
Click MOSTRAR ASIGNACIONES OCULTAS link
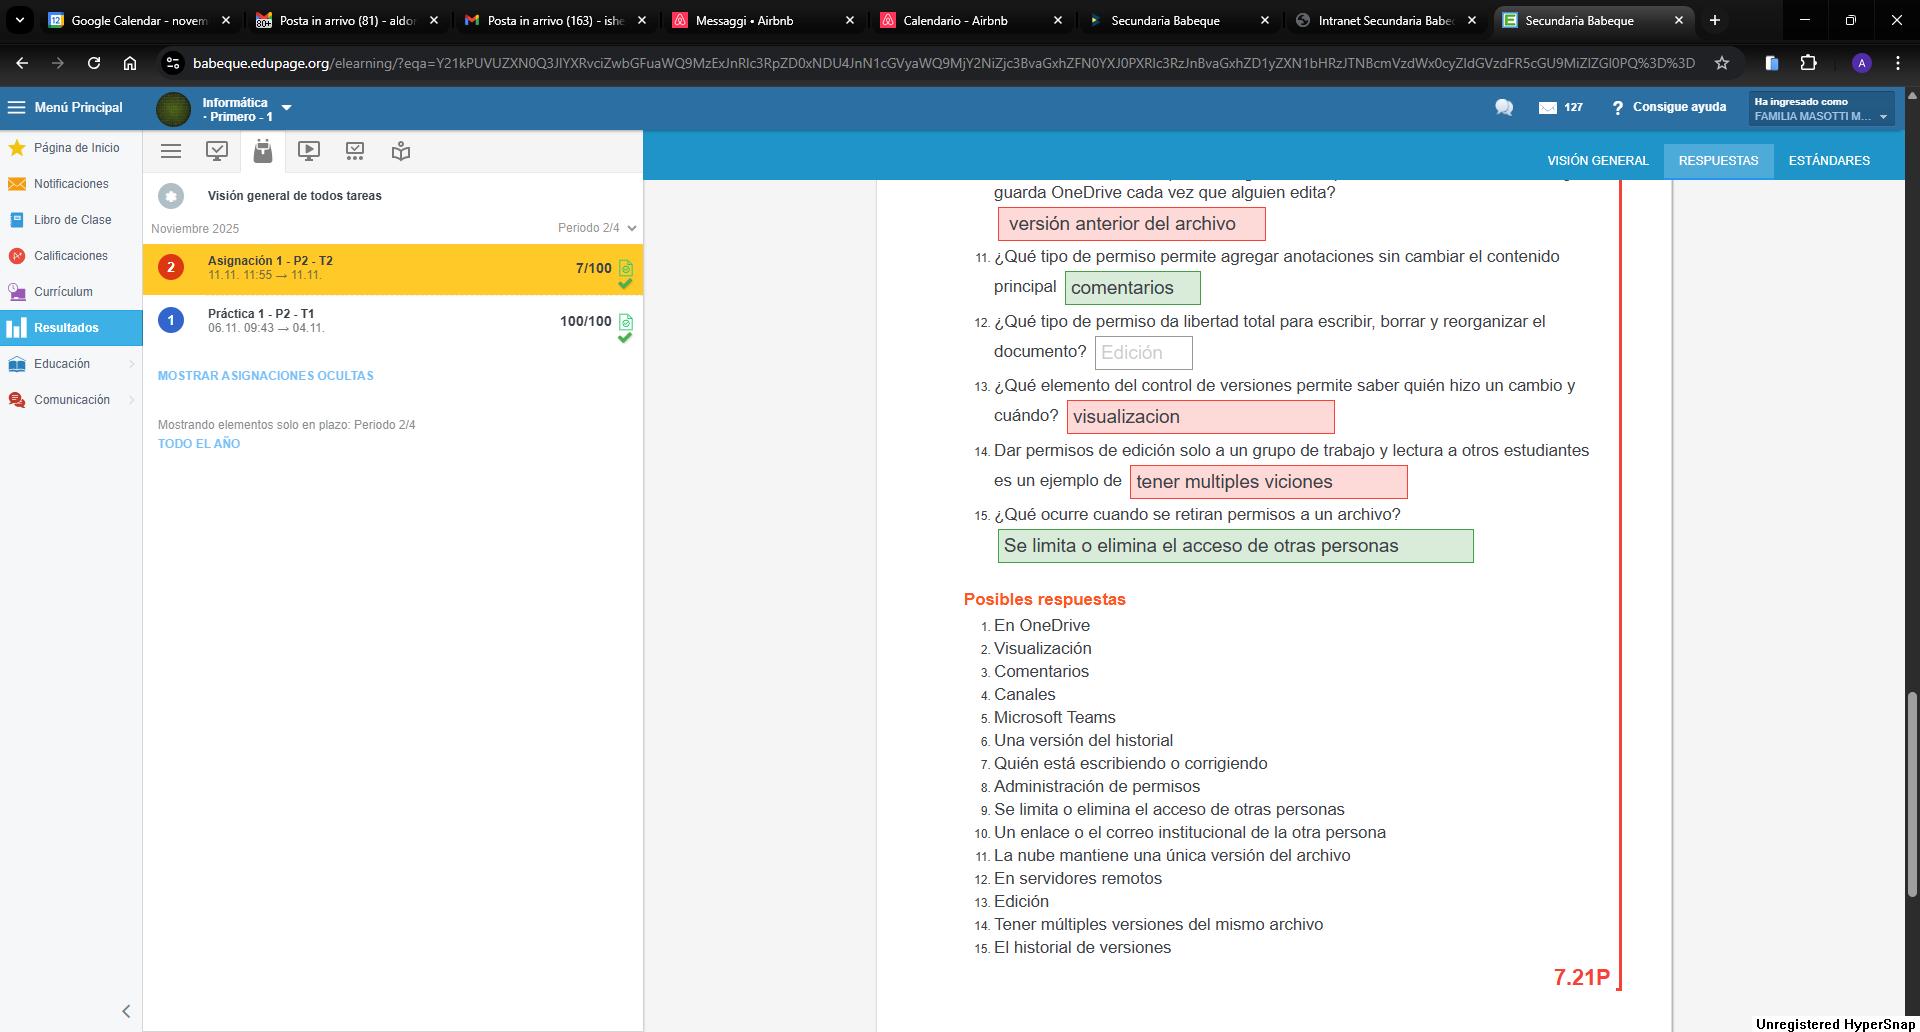(x=265, y=376)
